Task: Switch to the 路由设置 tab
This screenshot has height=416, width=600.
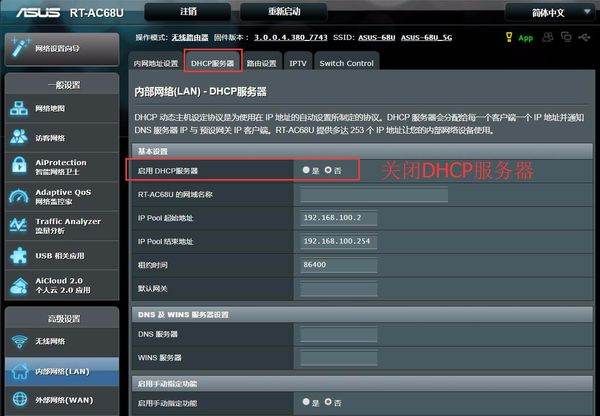Action: coord(262,63)
